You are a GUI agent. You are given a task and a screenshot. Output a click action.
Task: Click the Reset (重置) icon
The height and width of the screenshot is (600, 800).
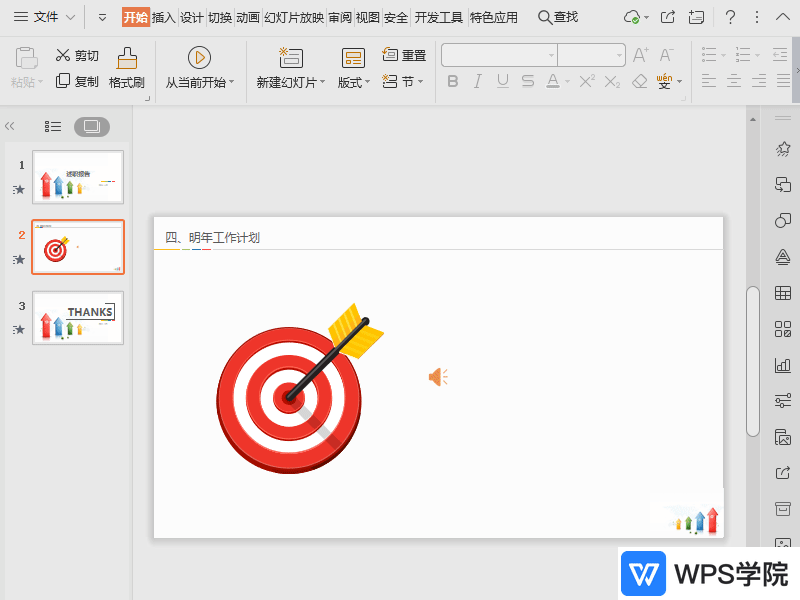pyautogui.click(x=390, y=56)
